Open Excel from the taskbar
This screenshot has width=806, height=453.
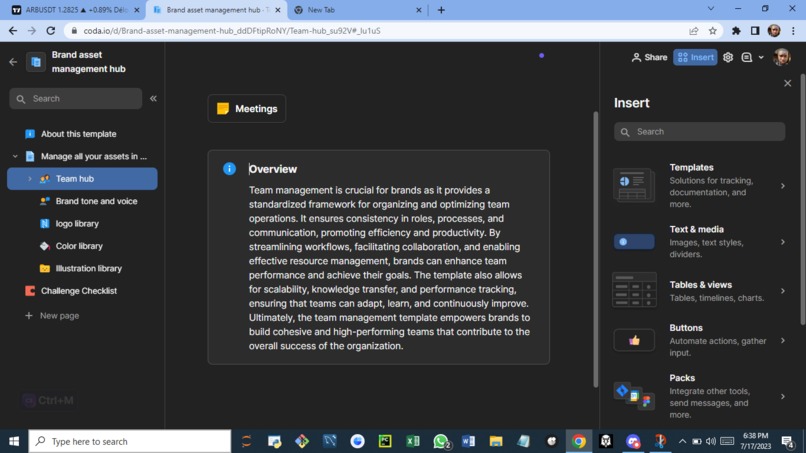[412, 441]
